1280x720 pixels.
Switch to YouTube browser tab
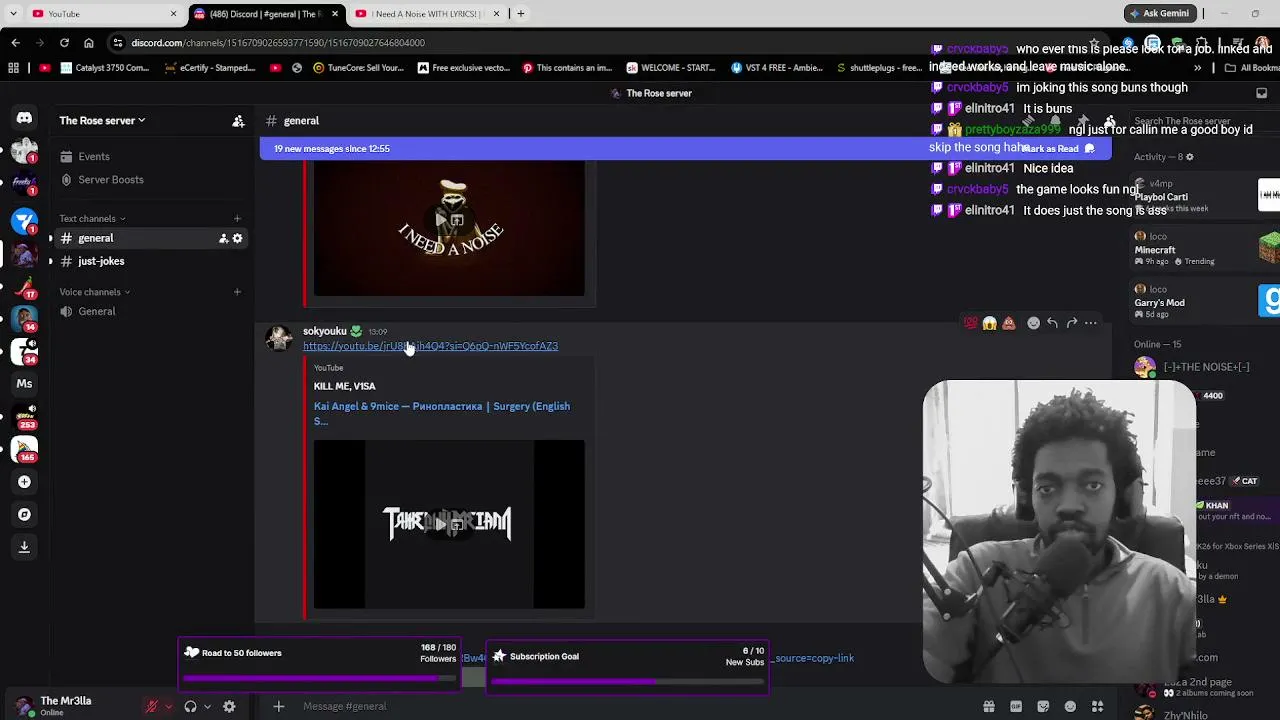click(103, 14)
